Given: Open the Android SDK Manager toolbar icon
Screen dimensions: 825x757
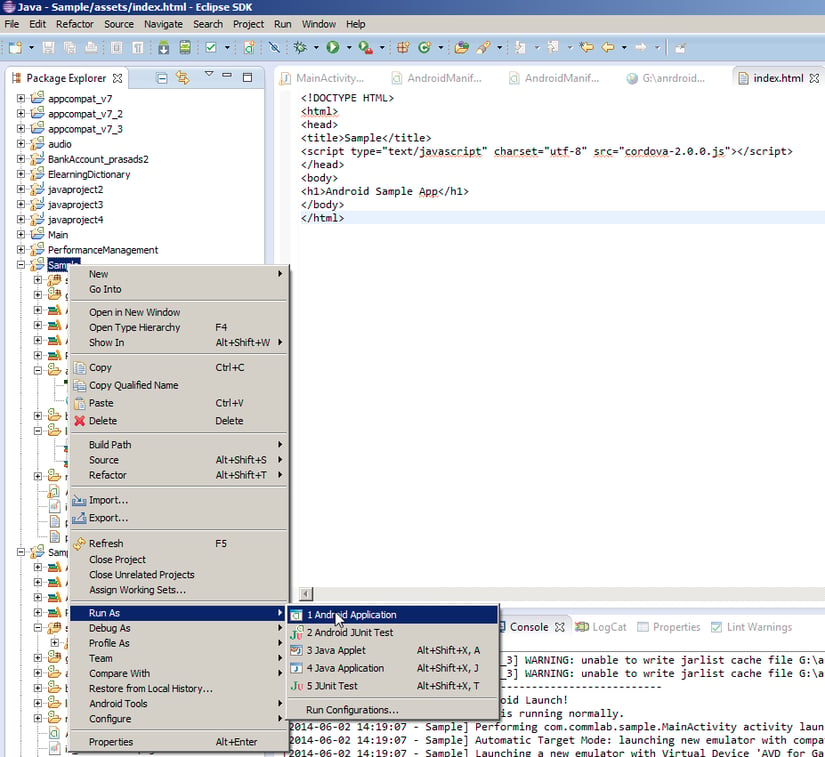Looking at the screenshot, I should click(x=164, y=48).
